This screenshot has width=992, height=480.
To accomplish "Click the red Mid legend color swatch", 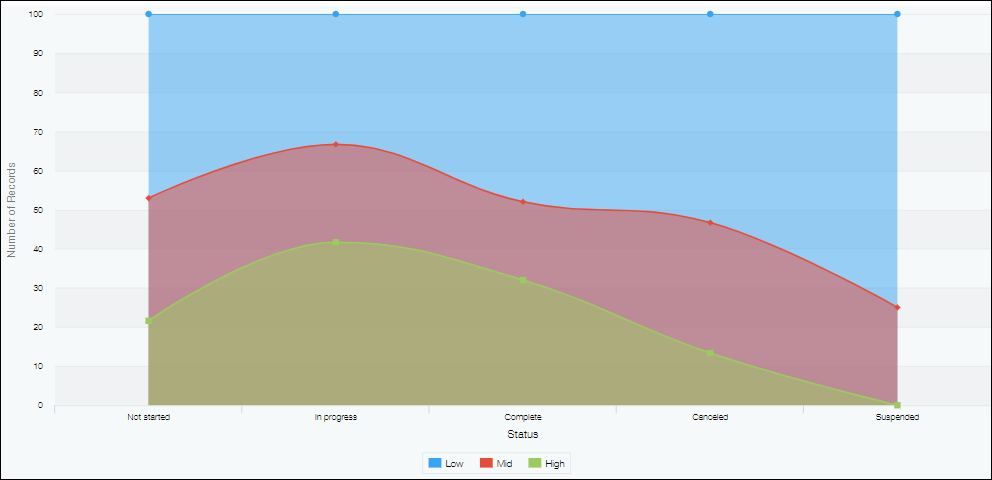I will [486, 463].
